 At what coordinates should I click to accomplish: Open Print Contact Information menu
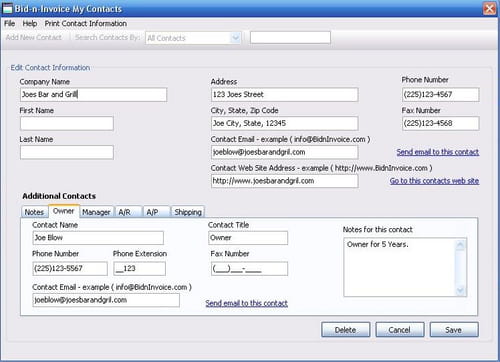coord(86,24)
